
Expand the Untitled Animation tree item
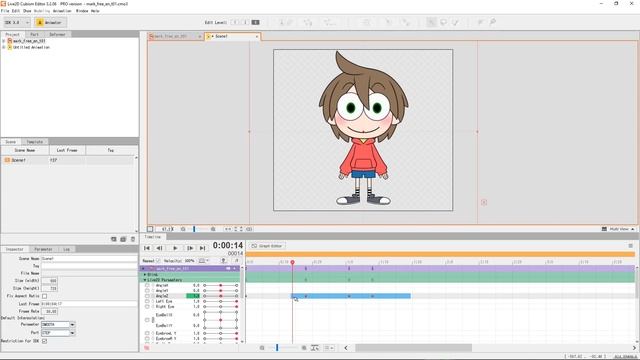pos(4,47)
